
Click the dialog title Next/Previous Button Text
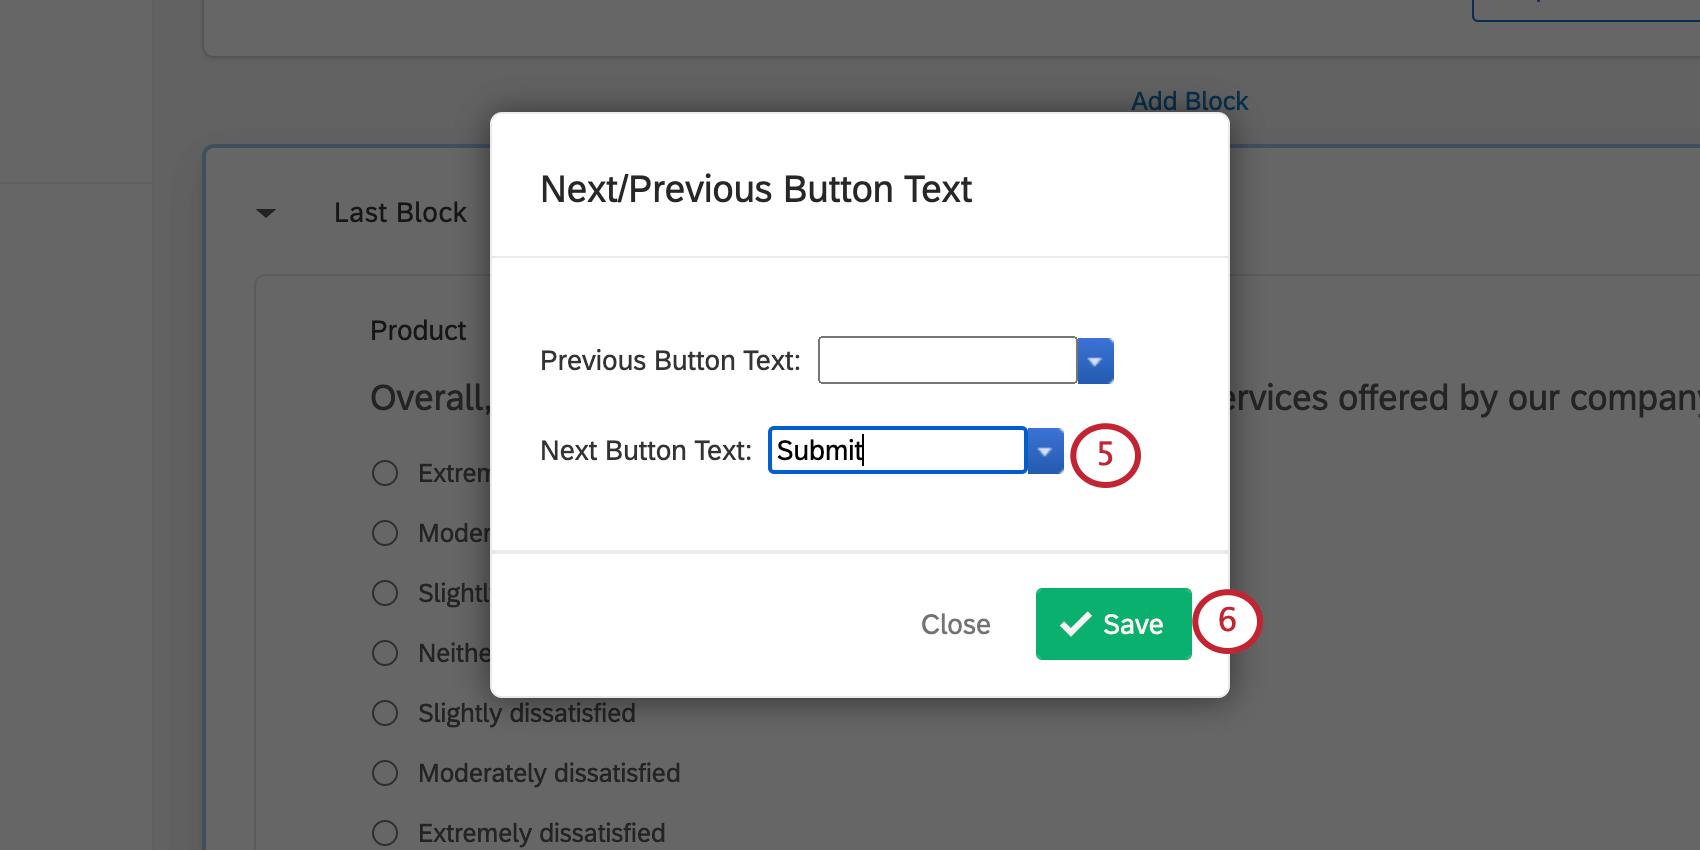click(756, 189)
